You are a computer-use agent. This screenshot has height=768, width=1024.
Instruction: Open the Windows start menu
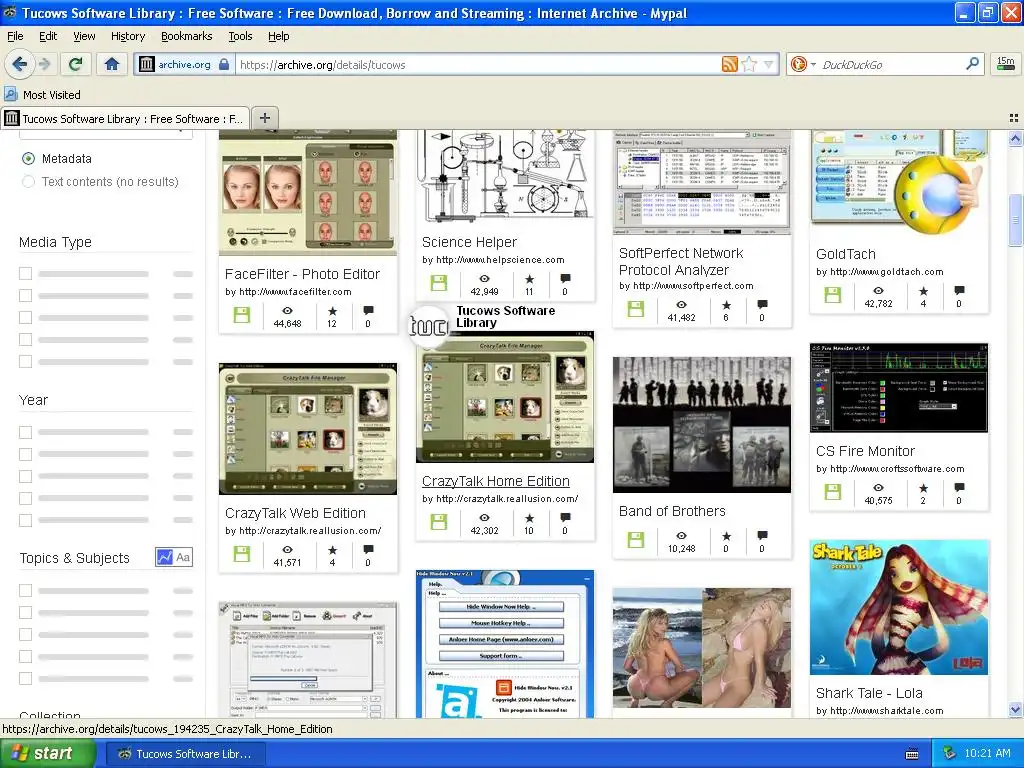[x=47, y=754]
